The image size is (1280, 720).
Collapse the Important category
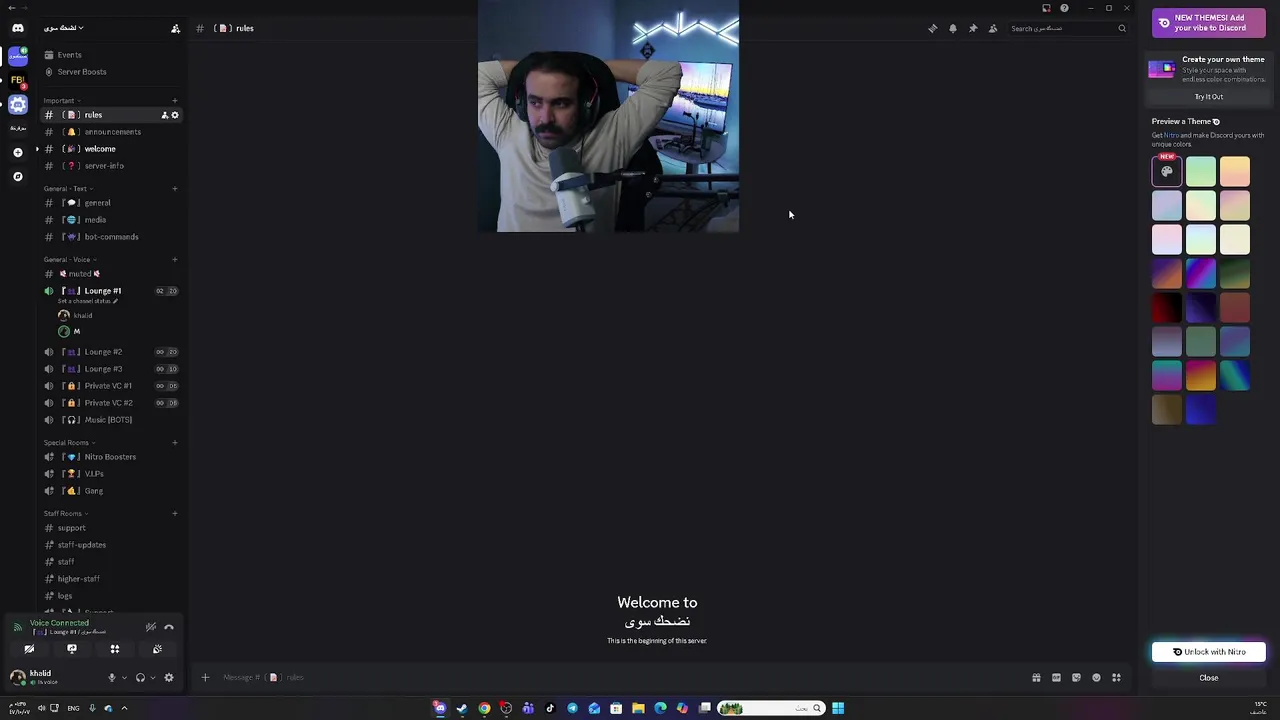tap(60, 101)
